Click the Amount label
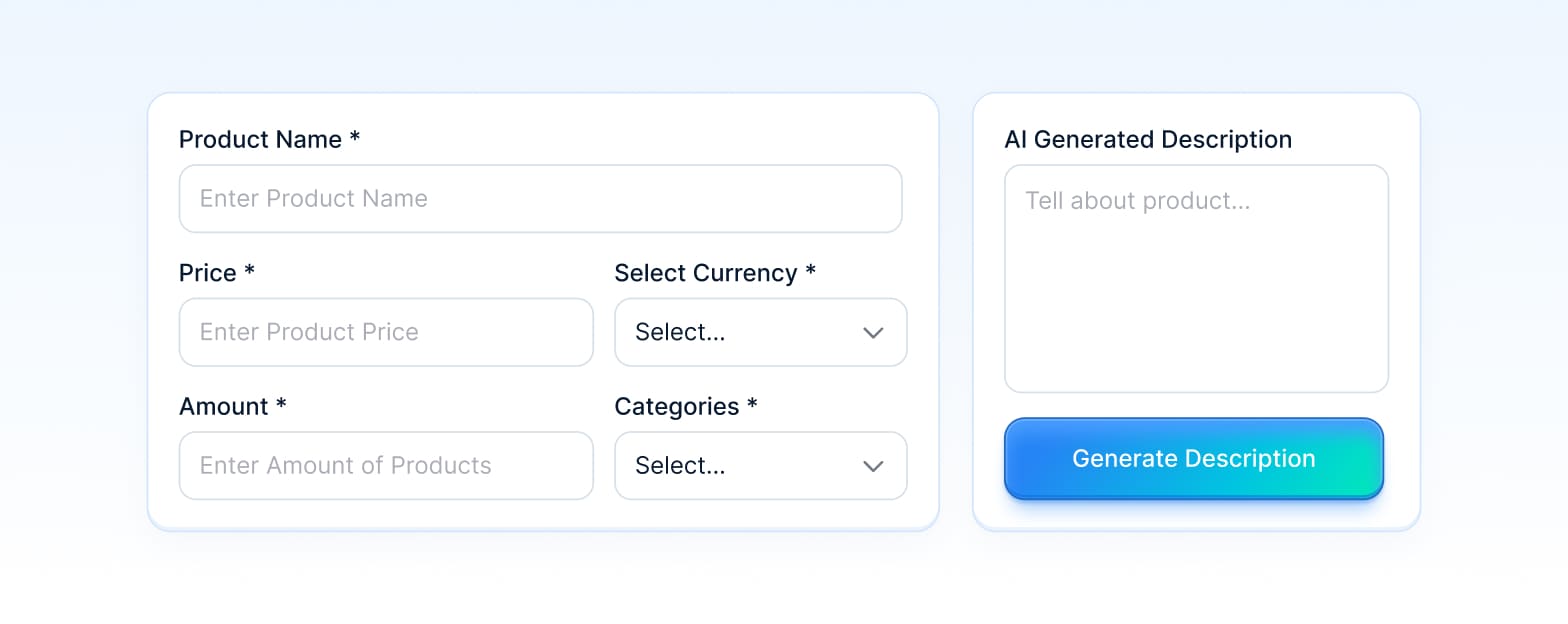The height and width of the screenshot is (624, 1568). point(222,406)
